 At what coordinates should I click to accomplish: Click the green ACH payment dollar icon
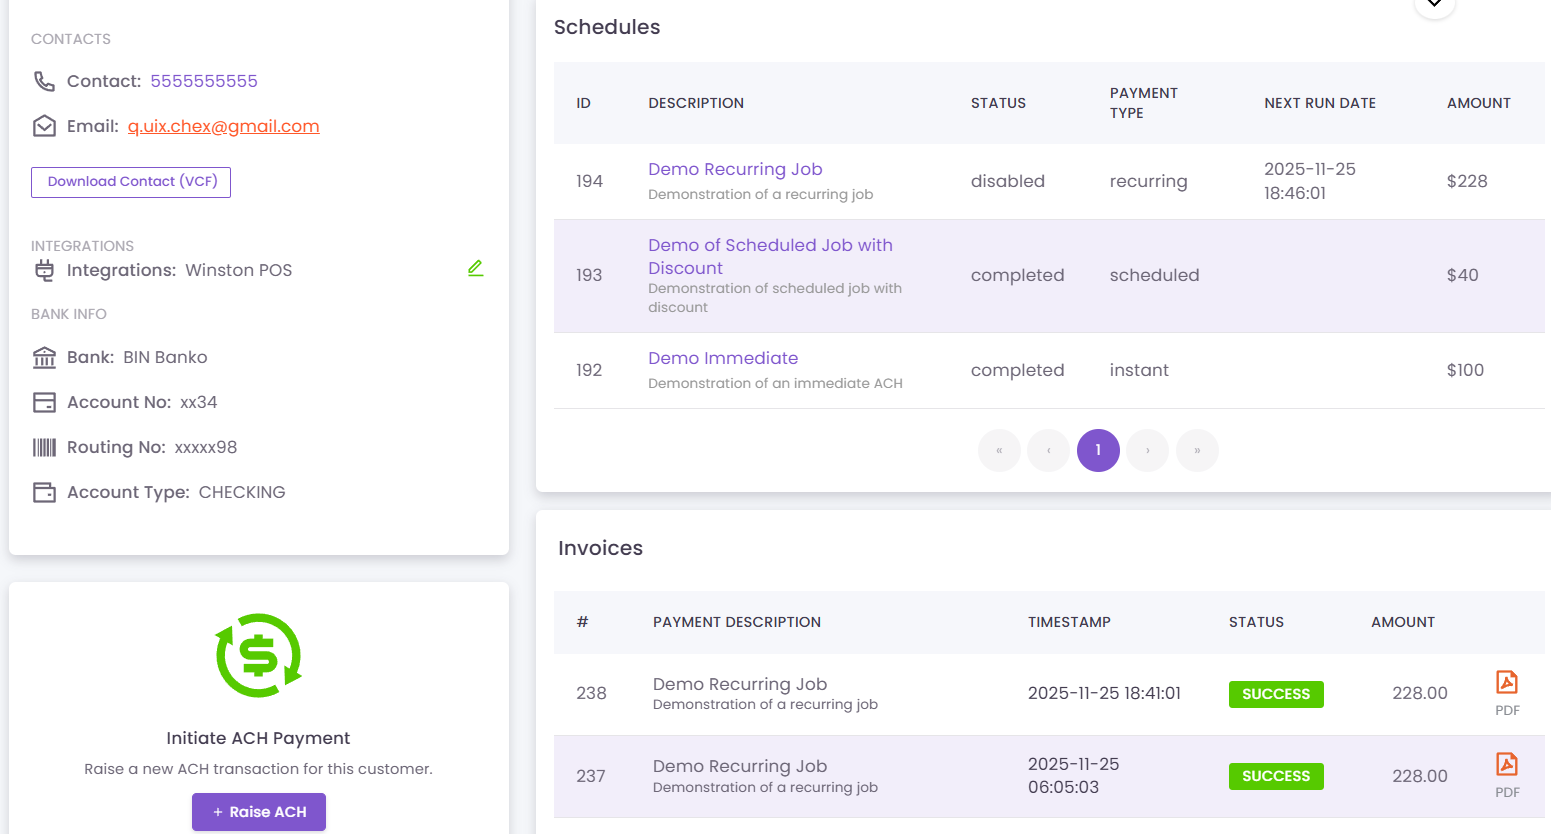click(x=258, y=656)
